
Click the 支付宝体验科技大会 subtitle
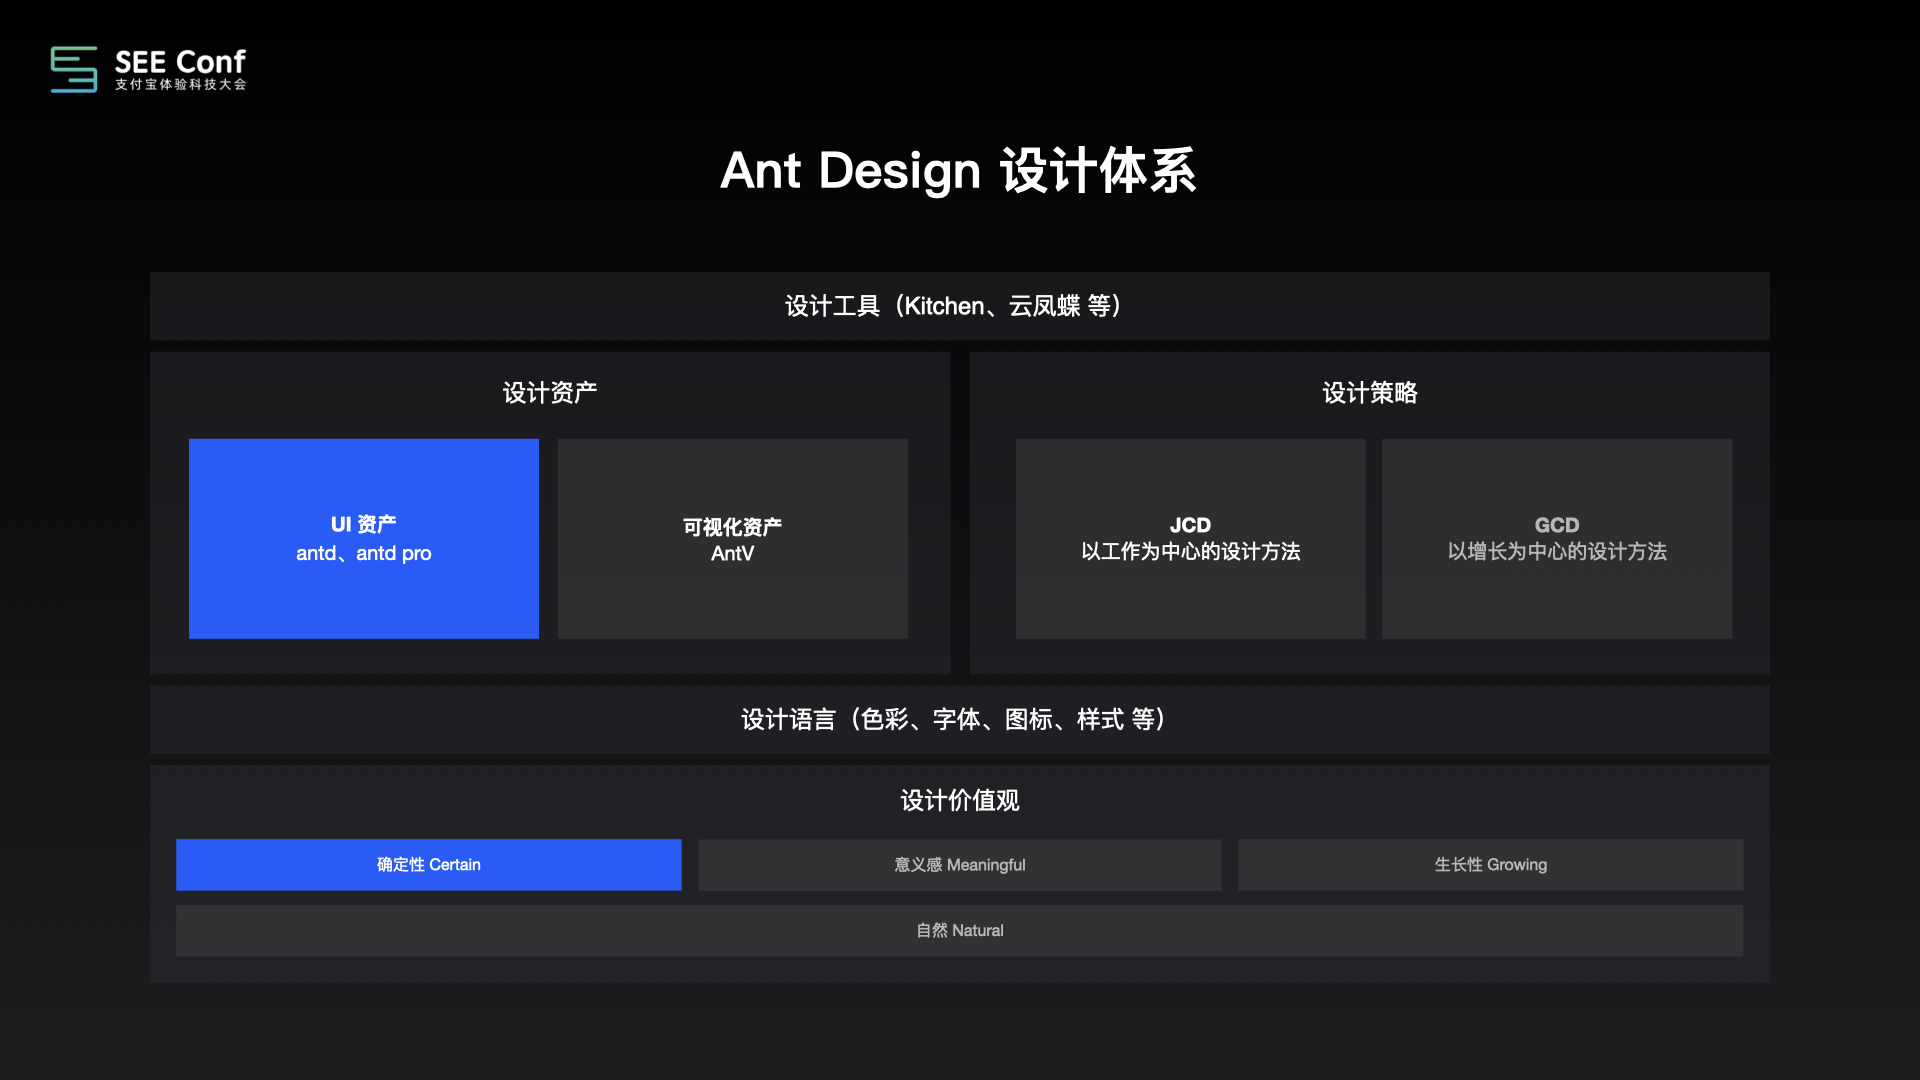(180, 85)
